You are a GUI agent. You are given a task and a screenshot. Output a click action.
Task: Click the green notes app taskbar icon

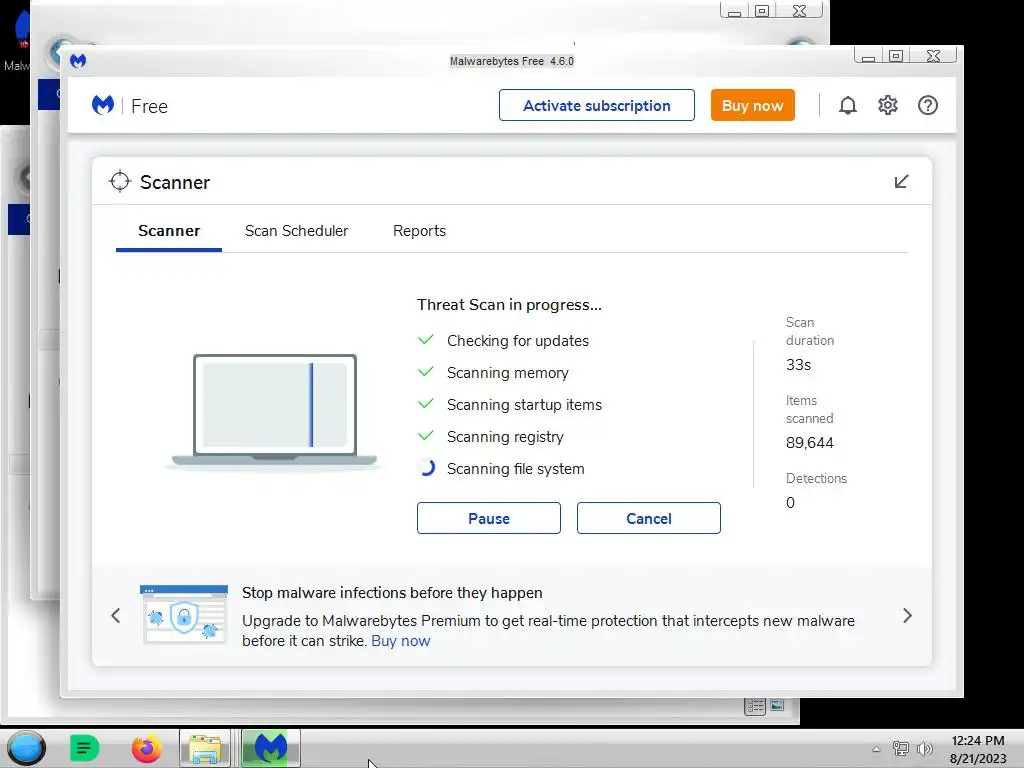(84, 748)
